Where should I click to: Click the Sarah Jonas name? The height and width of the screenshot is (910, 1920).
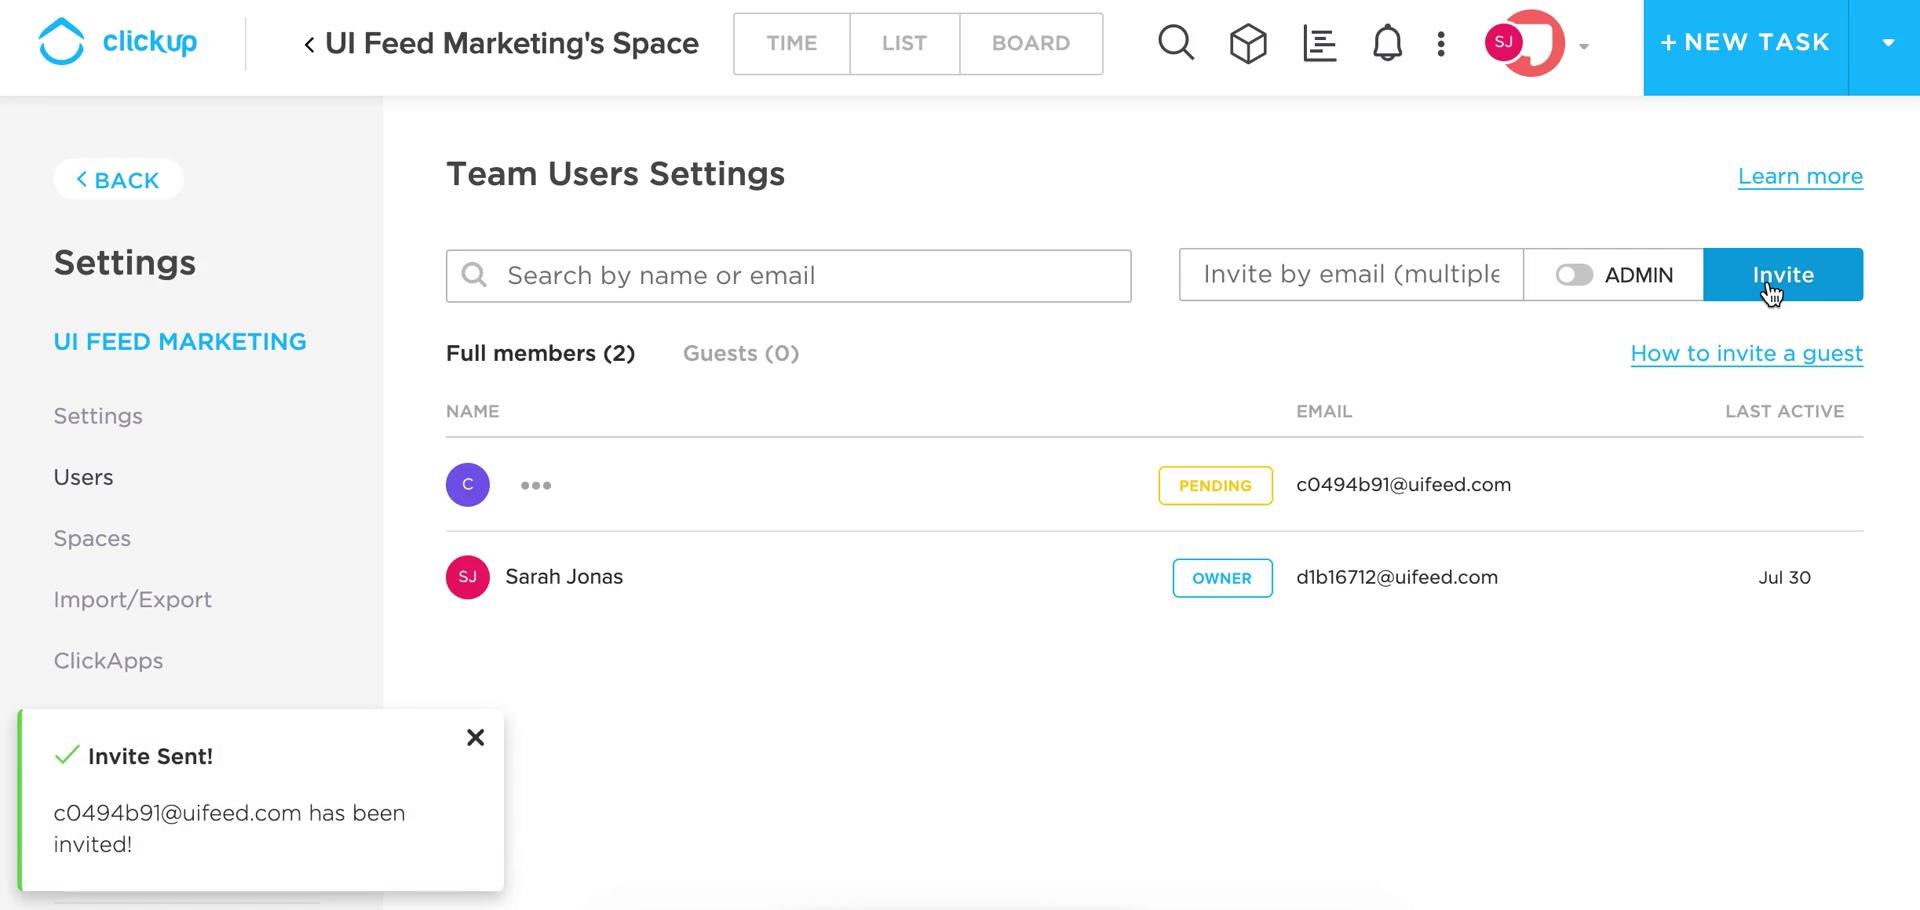pos(564,577)
